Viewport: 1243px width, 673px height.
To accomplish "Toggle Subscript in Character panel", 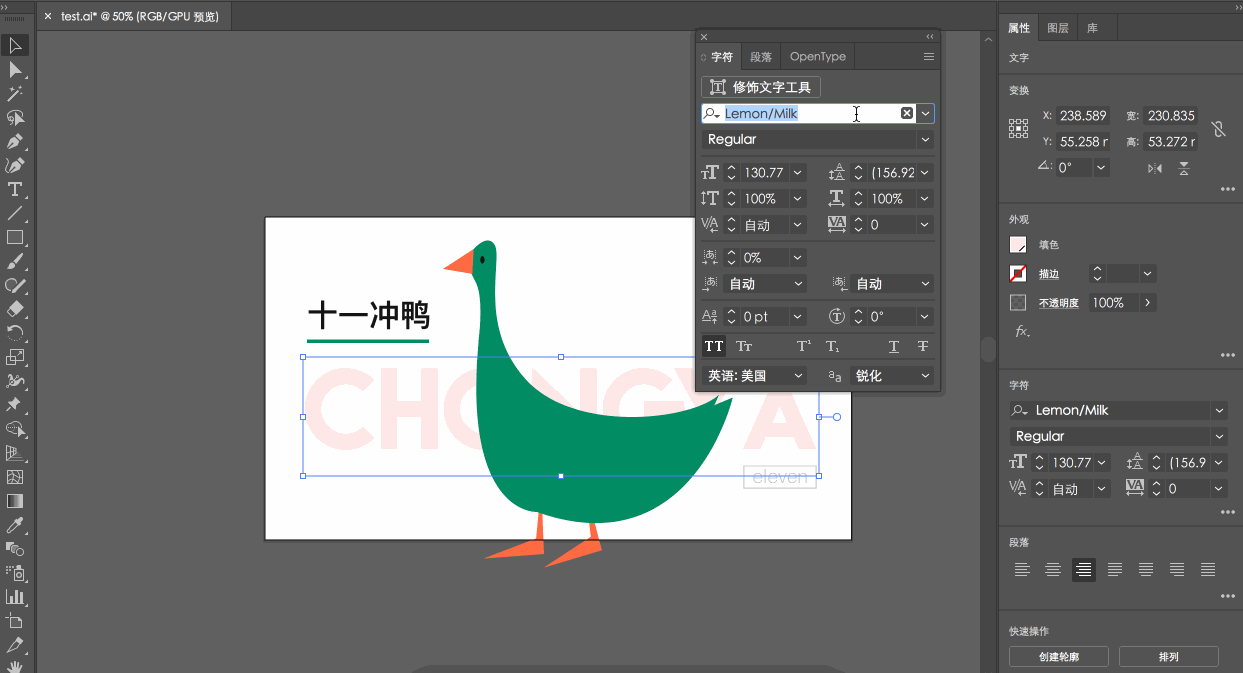I will (833, 346).
